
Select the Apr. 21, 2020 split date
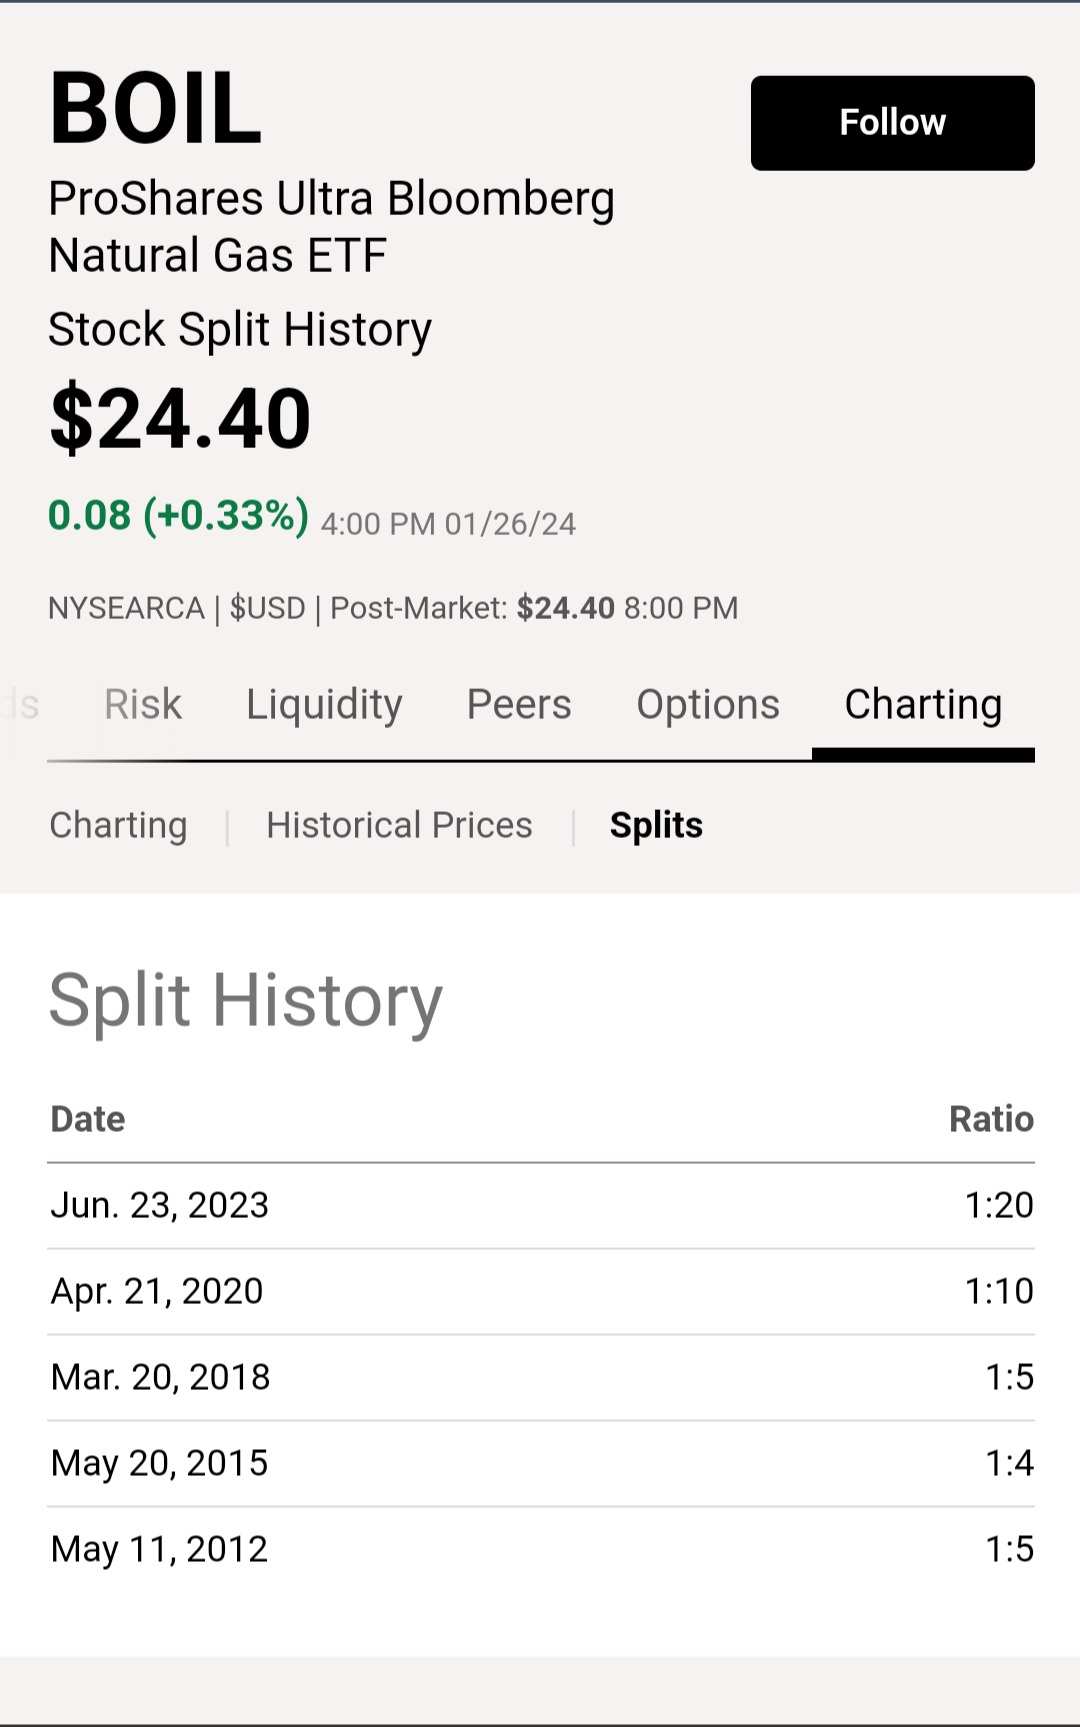(157, 1291)
